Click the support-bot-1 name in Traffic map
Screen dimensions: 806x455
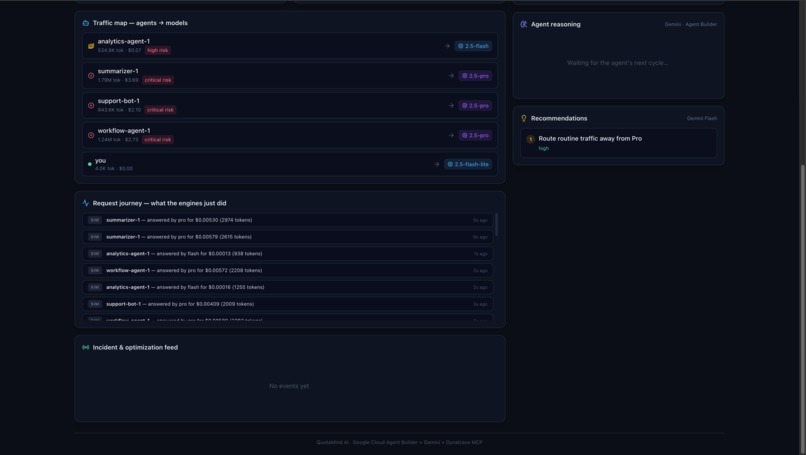[x=119, y=101]
